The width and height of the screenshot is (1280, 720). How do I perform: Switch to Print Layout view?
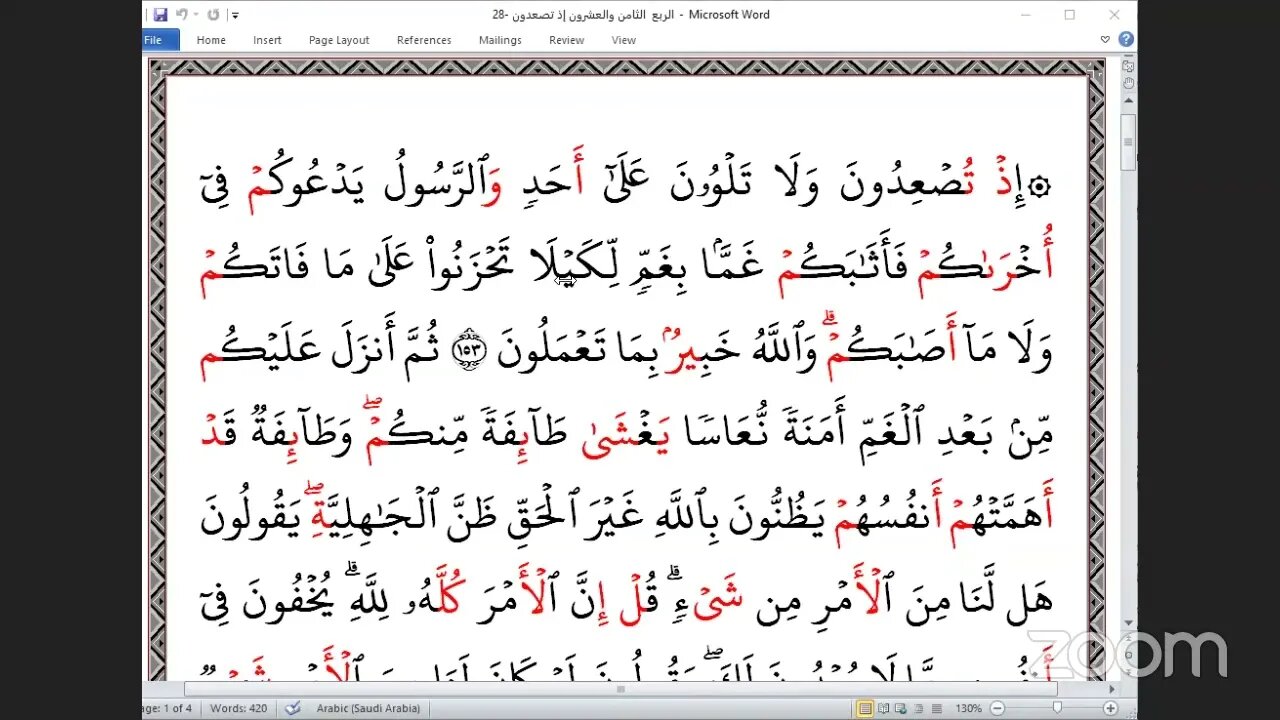(866, 708)
